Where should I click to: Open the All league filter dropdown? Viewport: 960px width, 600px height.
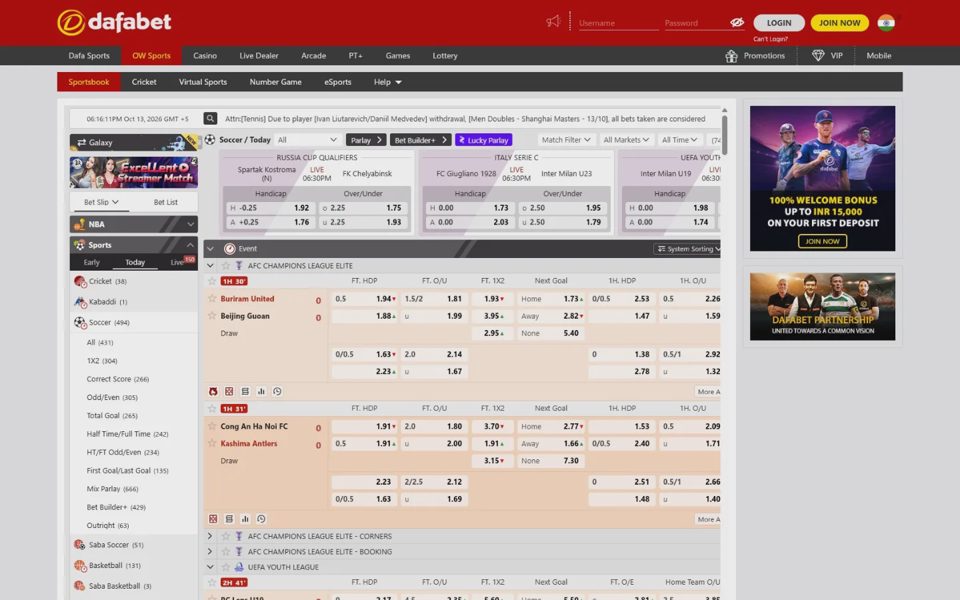pos(307,140)
